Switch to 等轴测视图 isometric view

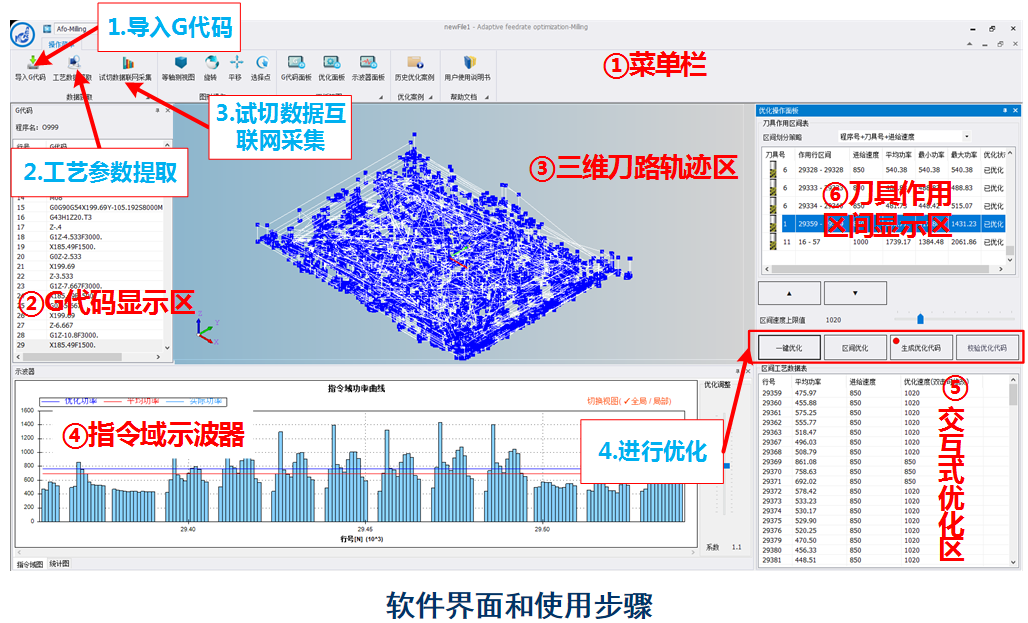(x=181, y=66)
